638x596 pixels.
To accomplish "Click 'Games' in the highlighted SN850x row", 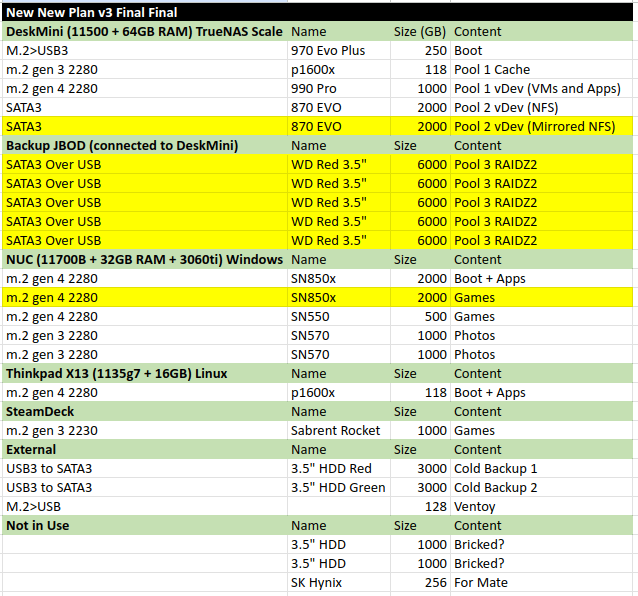I will [542, 297].
